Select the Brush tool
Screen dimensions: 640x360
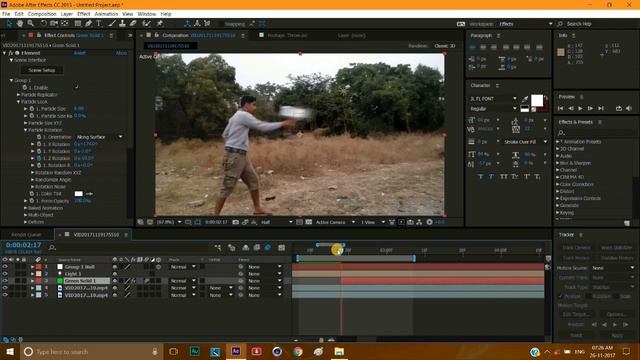tap(112, 24)
